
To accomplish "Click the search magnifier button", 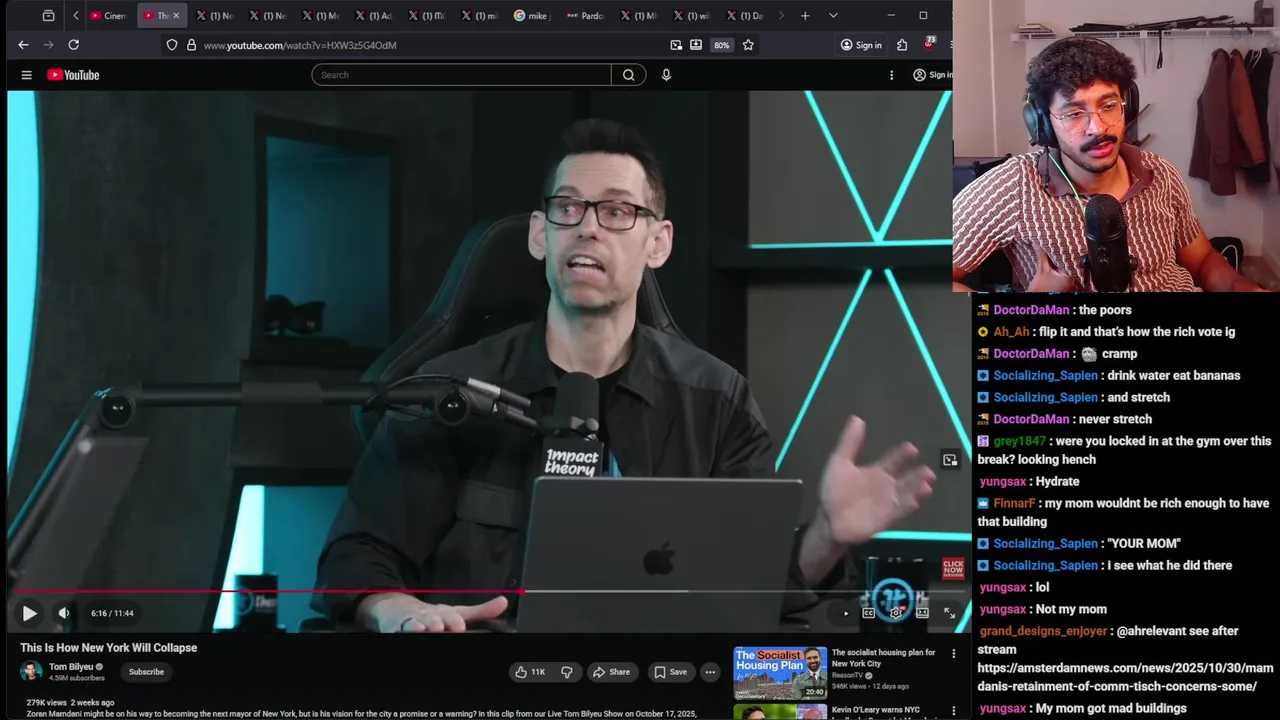I will (628, 75).
